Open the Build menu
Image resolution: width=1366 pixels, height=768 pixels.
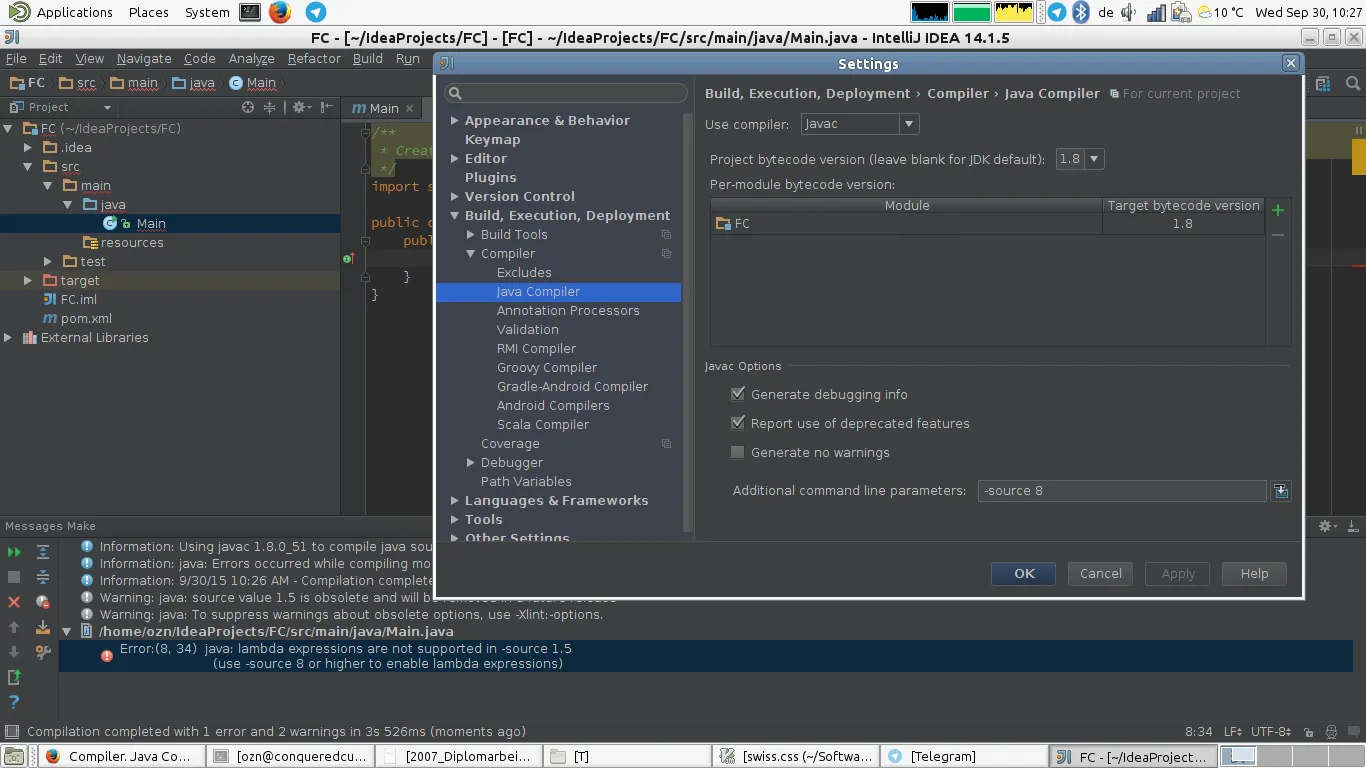coord(368,59)
